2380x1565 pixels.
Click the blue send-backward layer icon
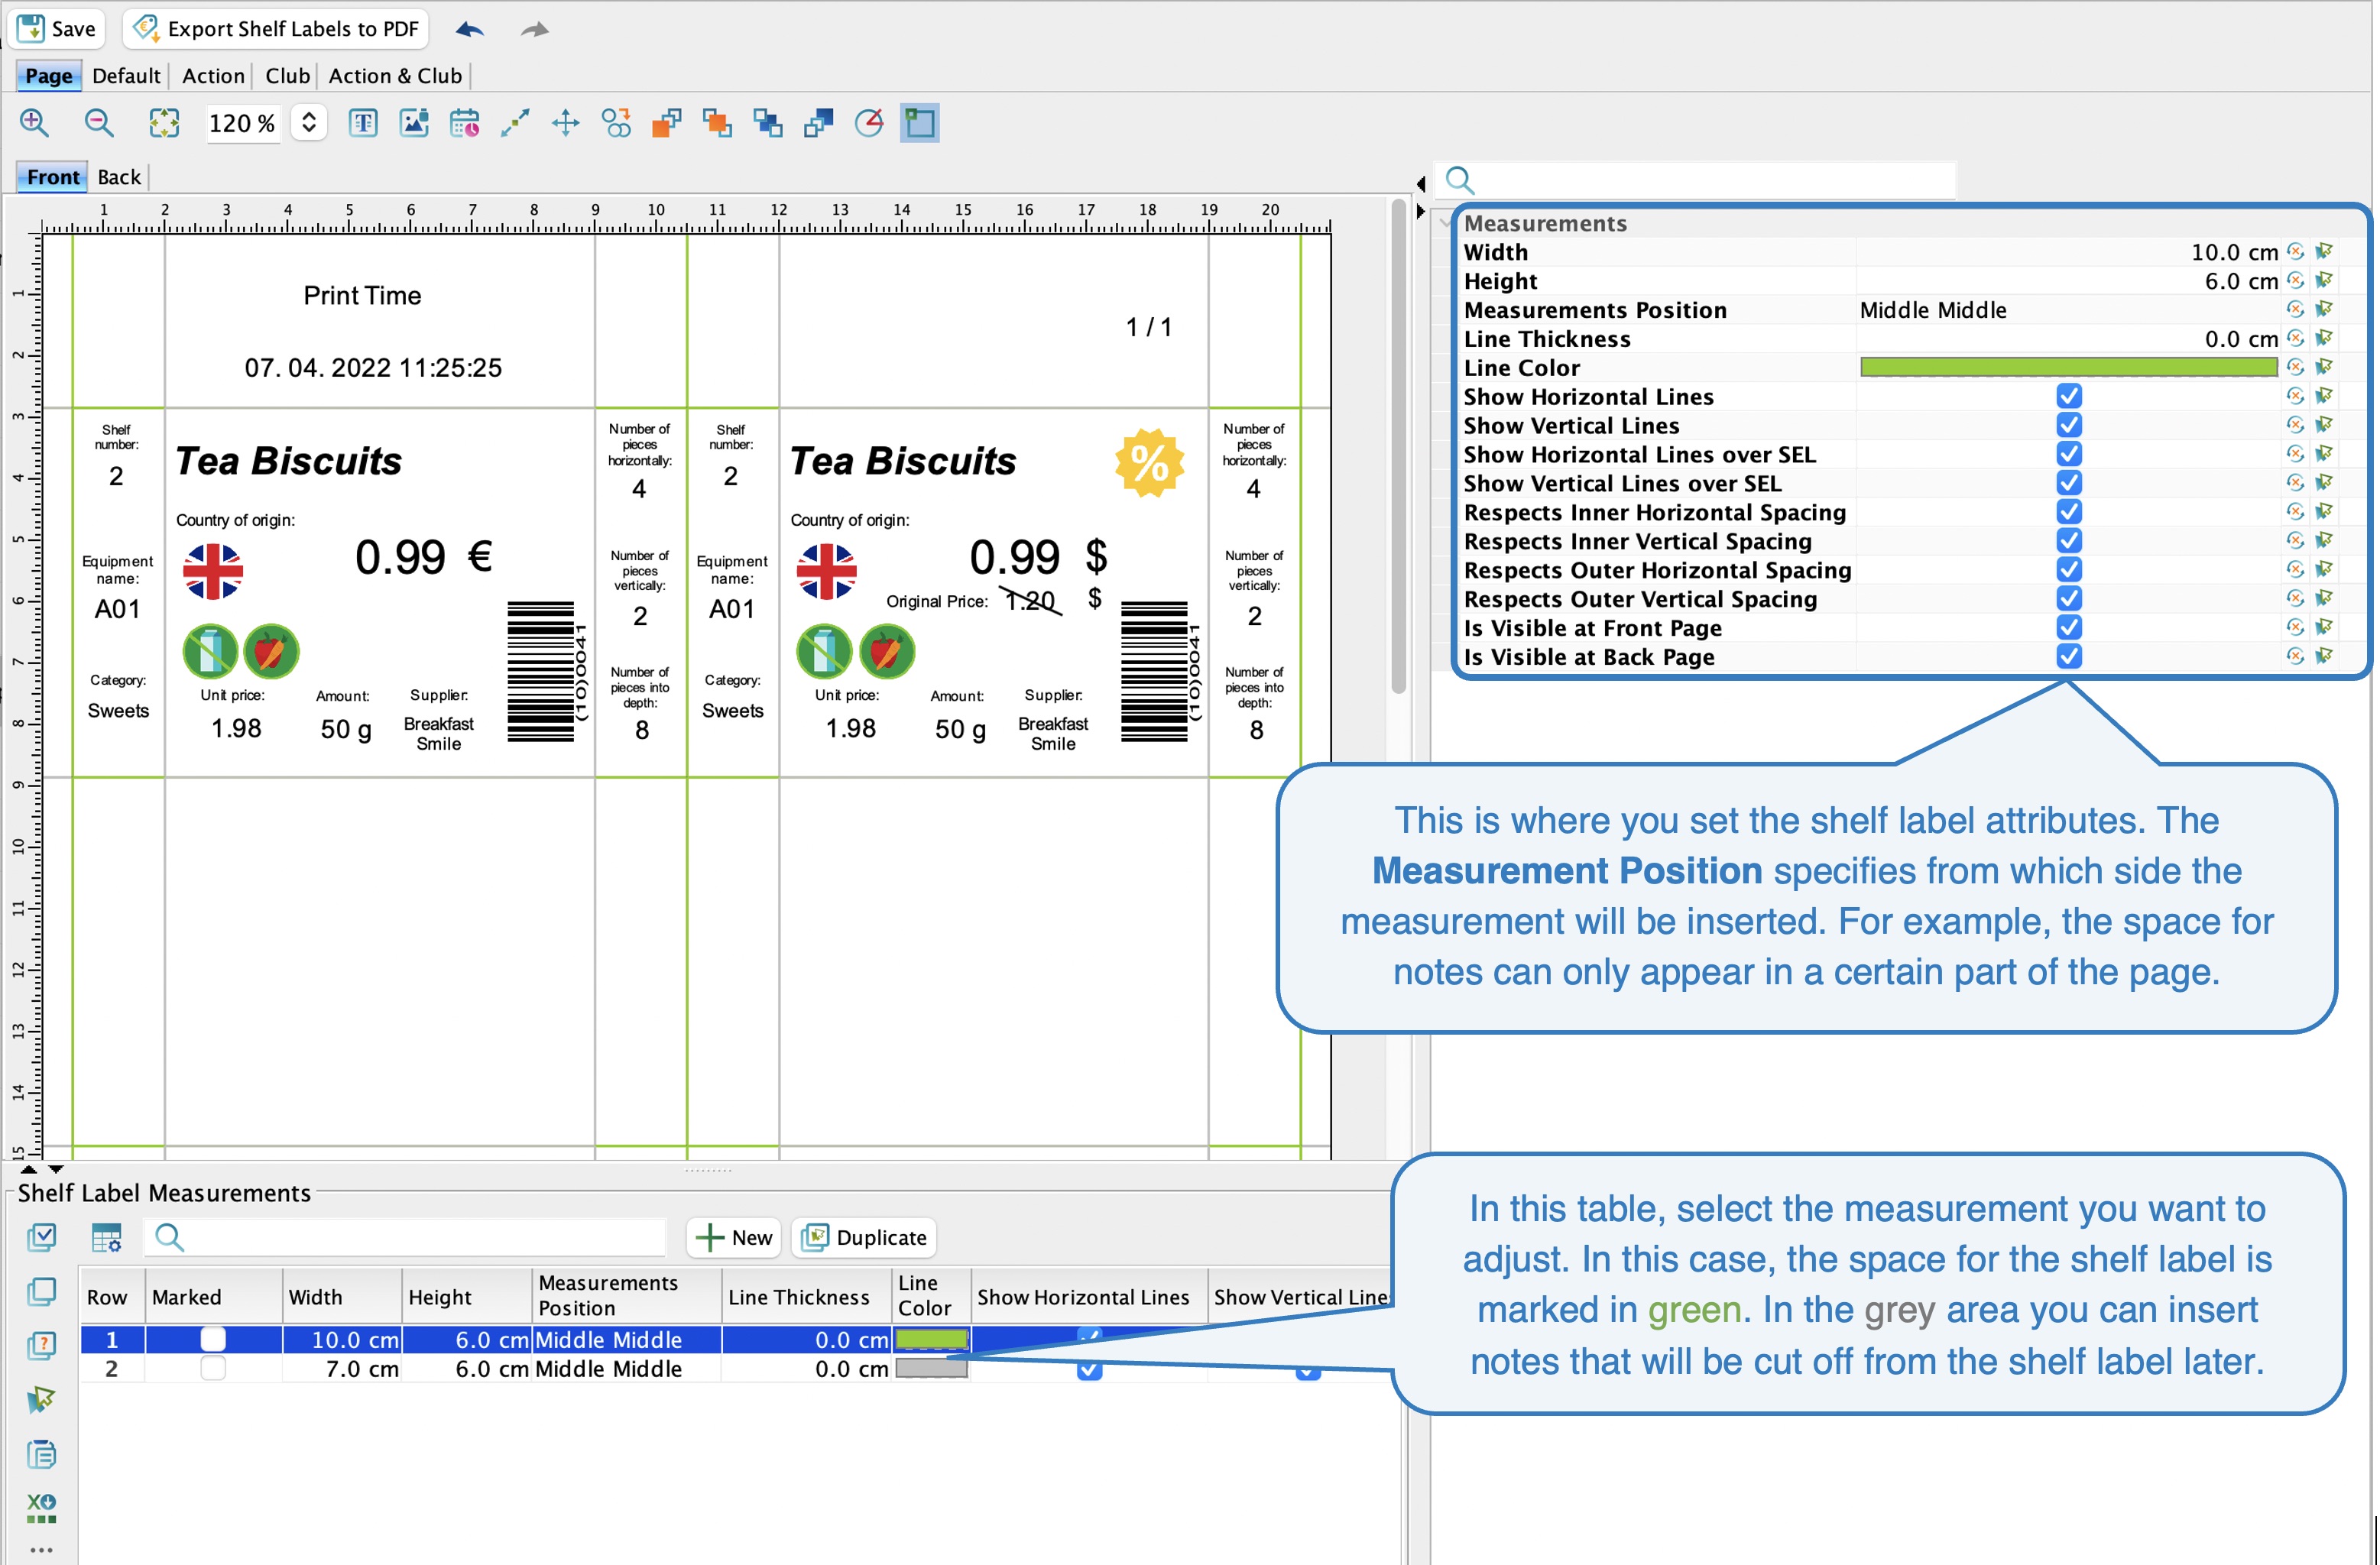click(x=768, y=123)
